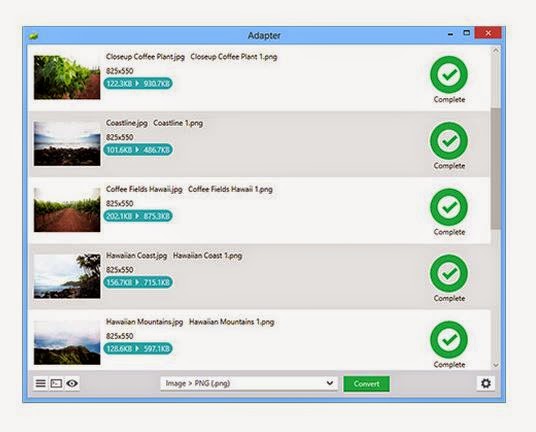Select the Closeup Coffee Plant thumbnail

coord(67,77)
